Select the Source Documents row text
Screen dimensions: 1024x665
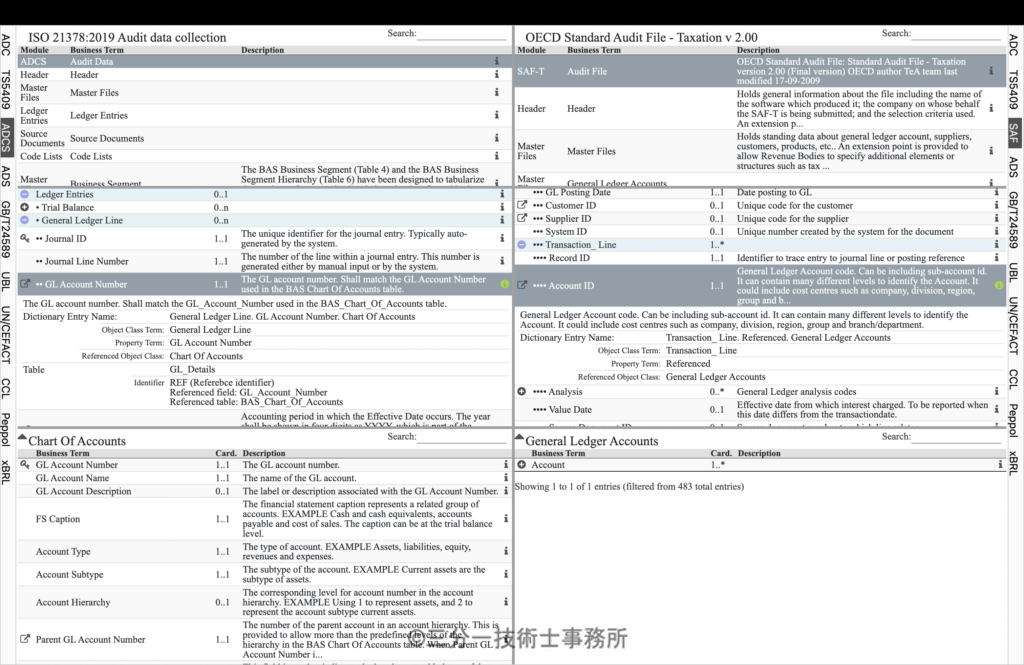click(x=107, y=138)
